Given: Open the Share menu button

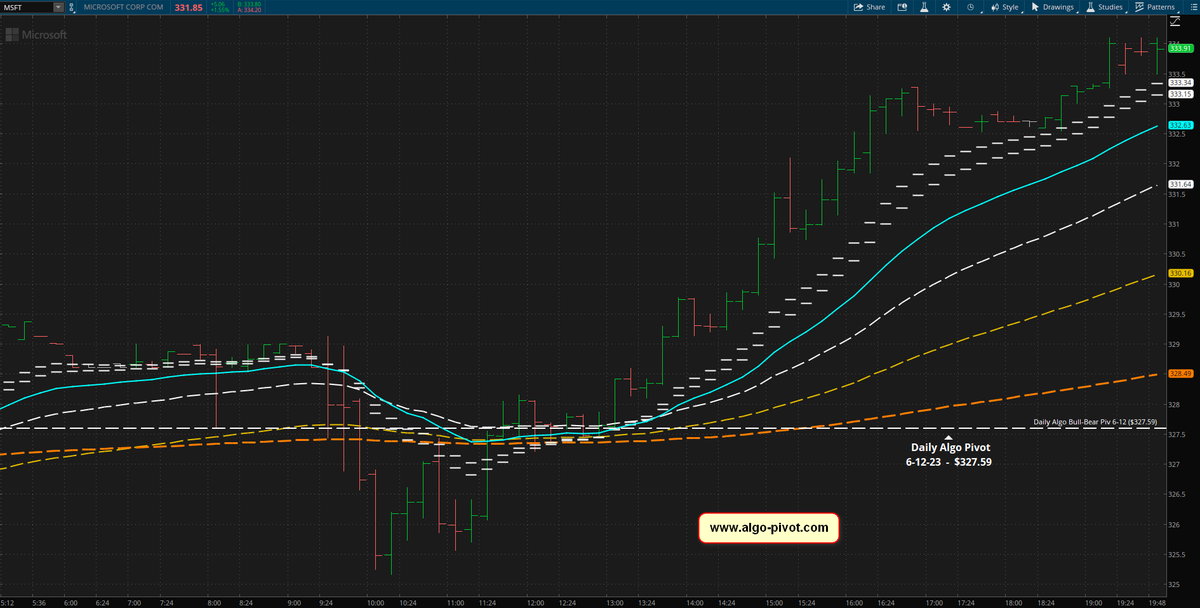Looking at the screenshot, I should click(869, 7).
